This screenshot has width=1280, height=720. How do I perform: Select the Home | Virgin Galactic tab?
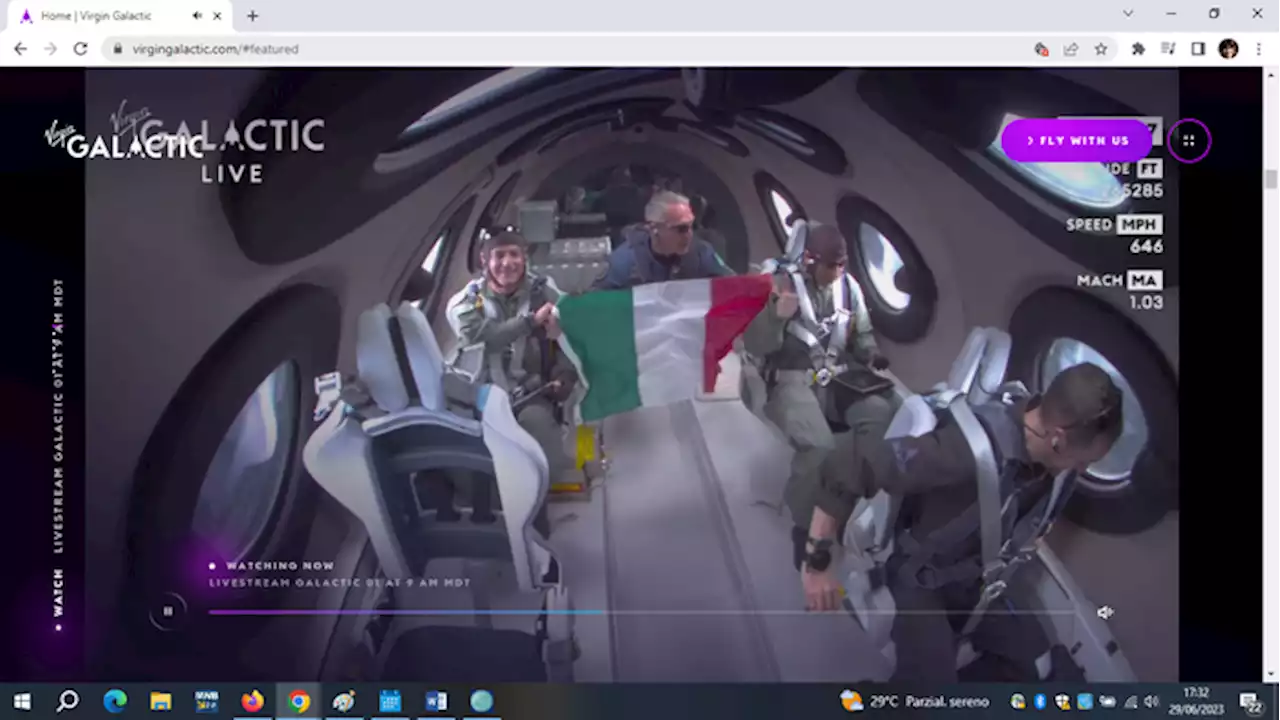click(121, 16)
